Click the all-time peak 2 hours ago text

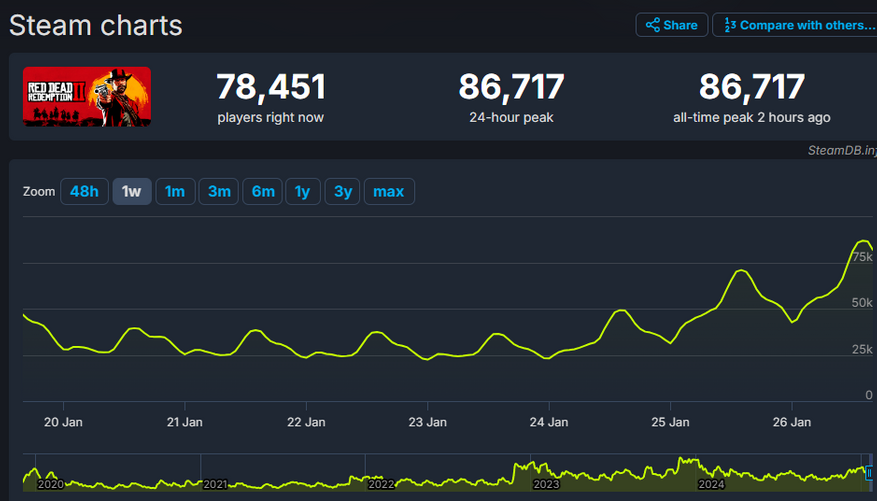752,117
